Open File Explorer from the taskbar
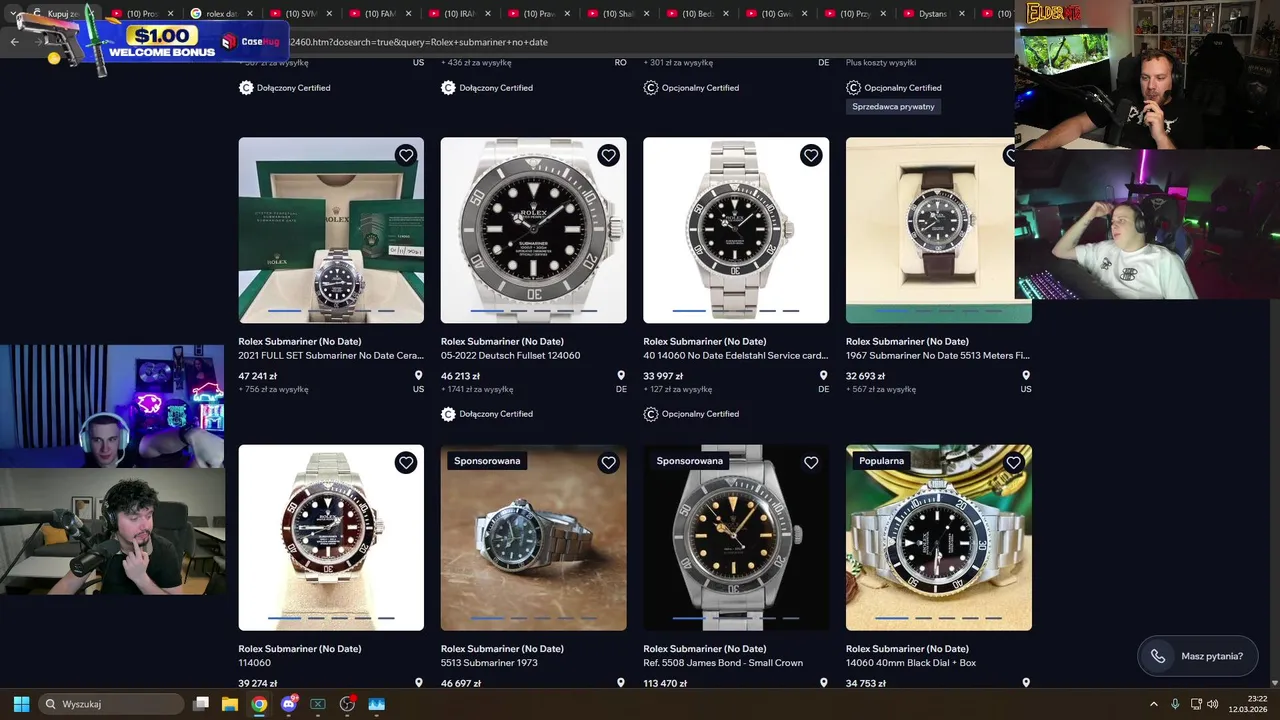Image resolution: width=1280 pixels, height=720 pixels. coord(230,704)
